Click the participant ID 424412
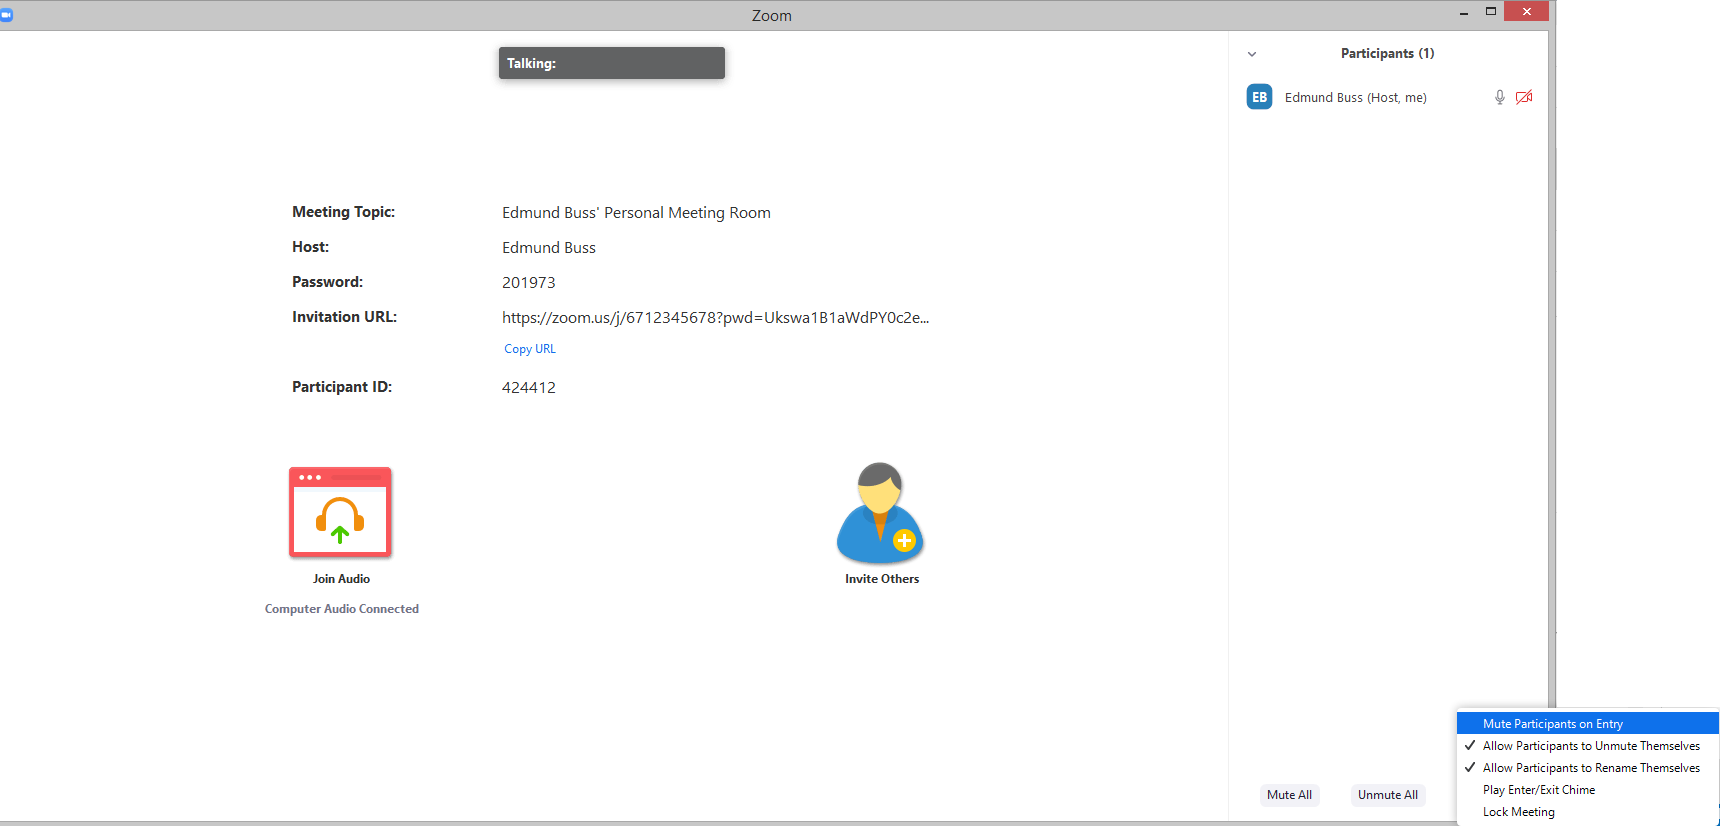The image size is (1720, 826). [x=529, y=388]
